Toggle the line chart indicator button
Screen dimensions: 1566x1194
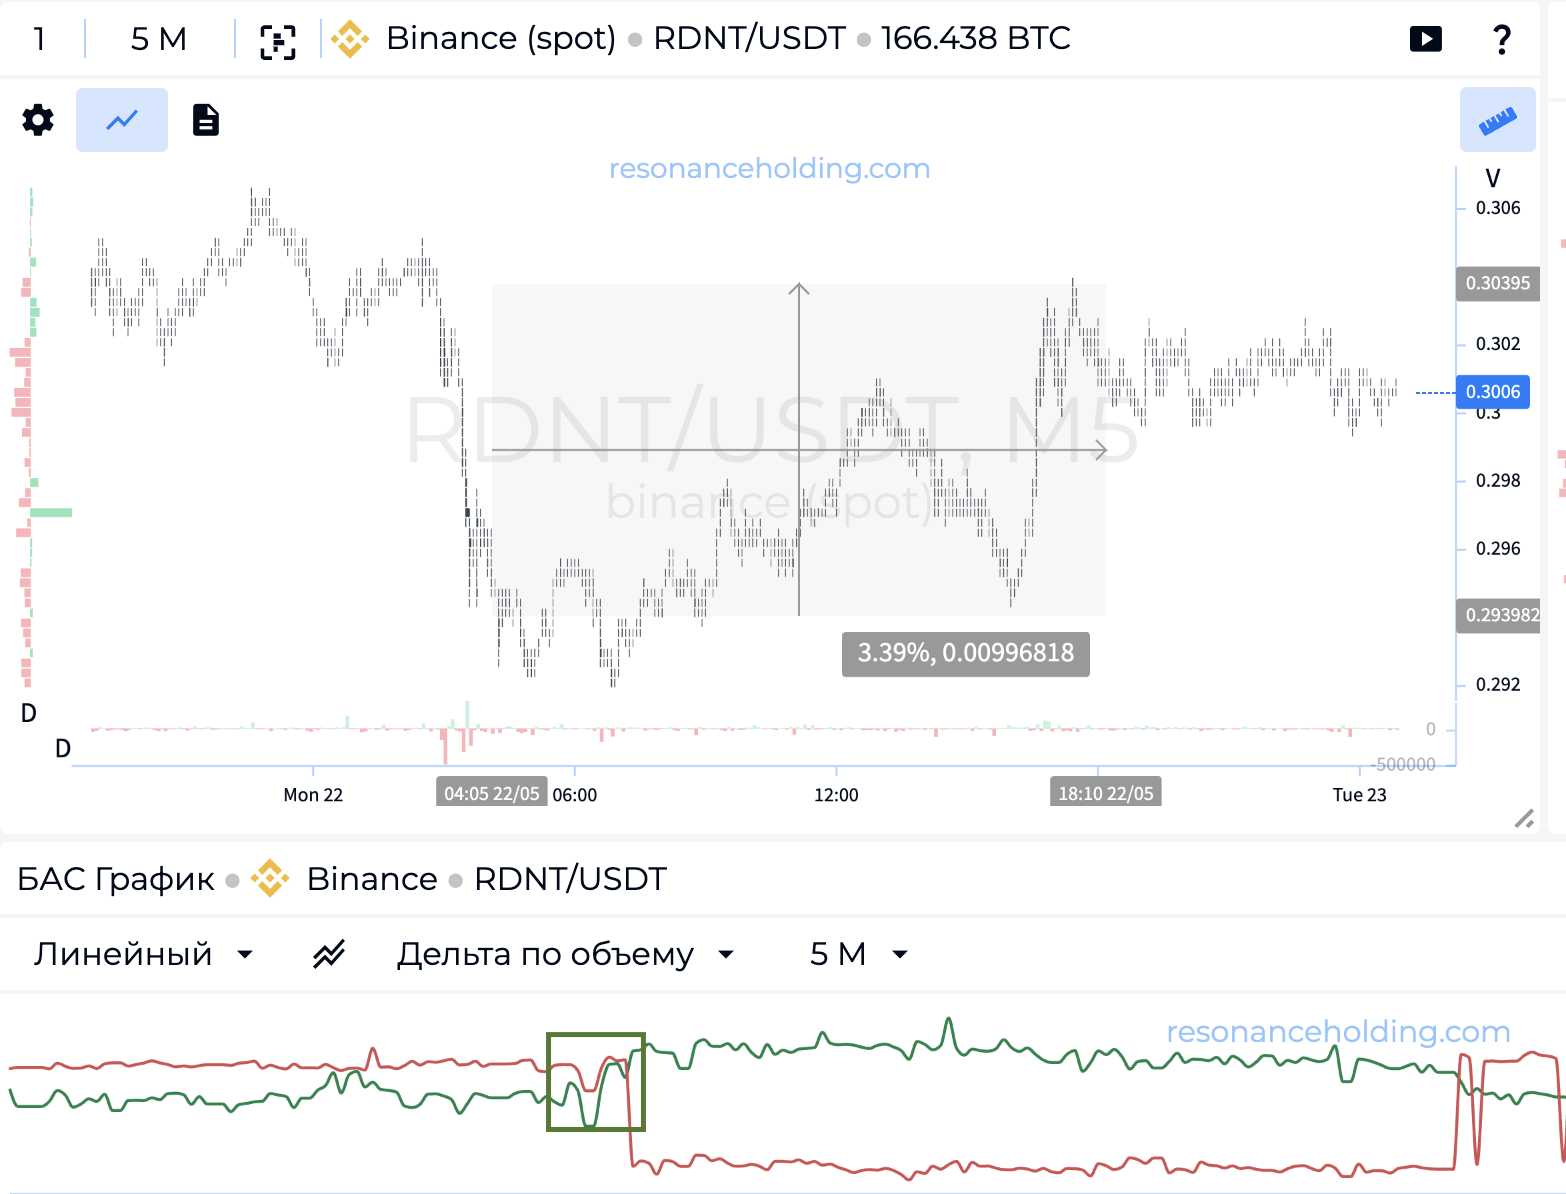click(122, 120)
